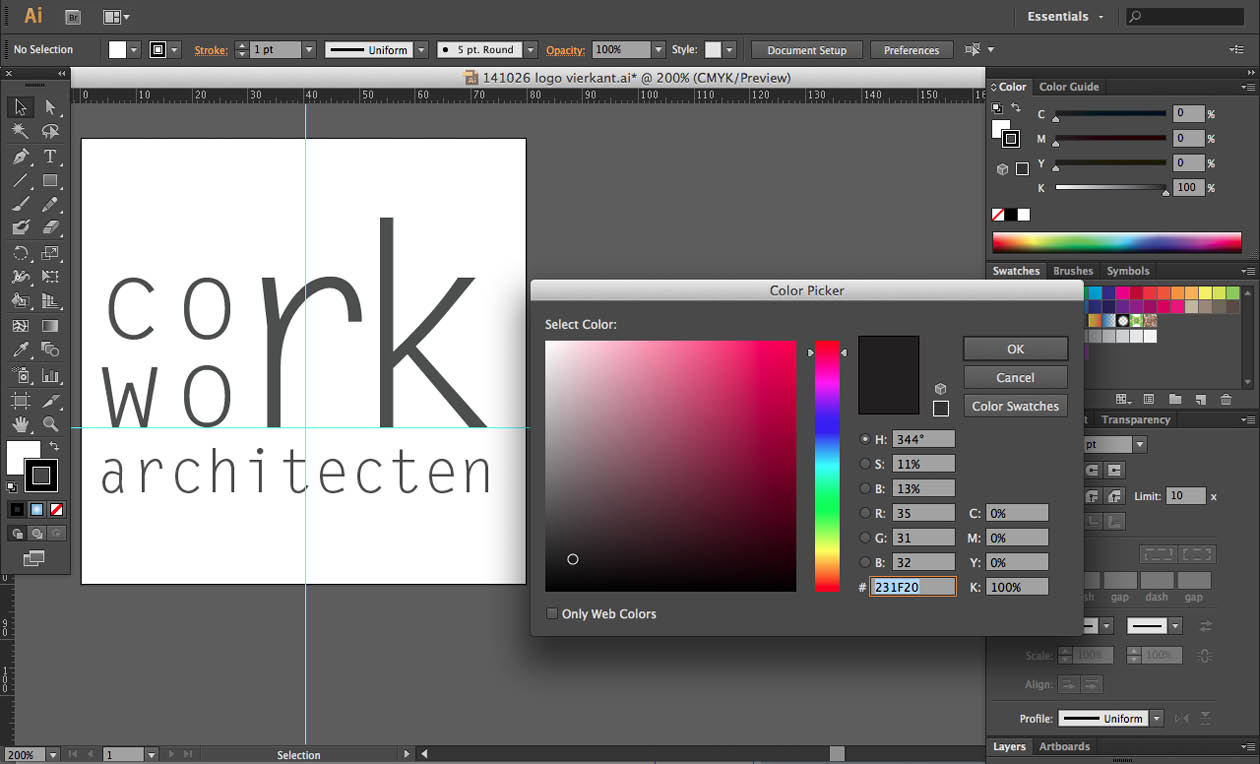Switch to the Artboards tab
The height and width of the screenshot is (764, 1260).
tap(1065, 746)
